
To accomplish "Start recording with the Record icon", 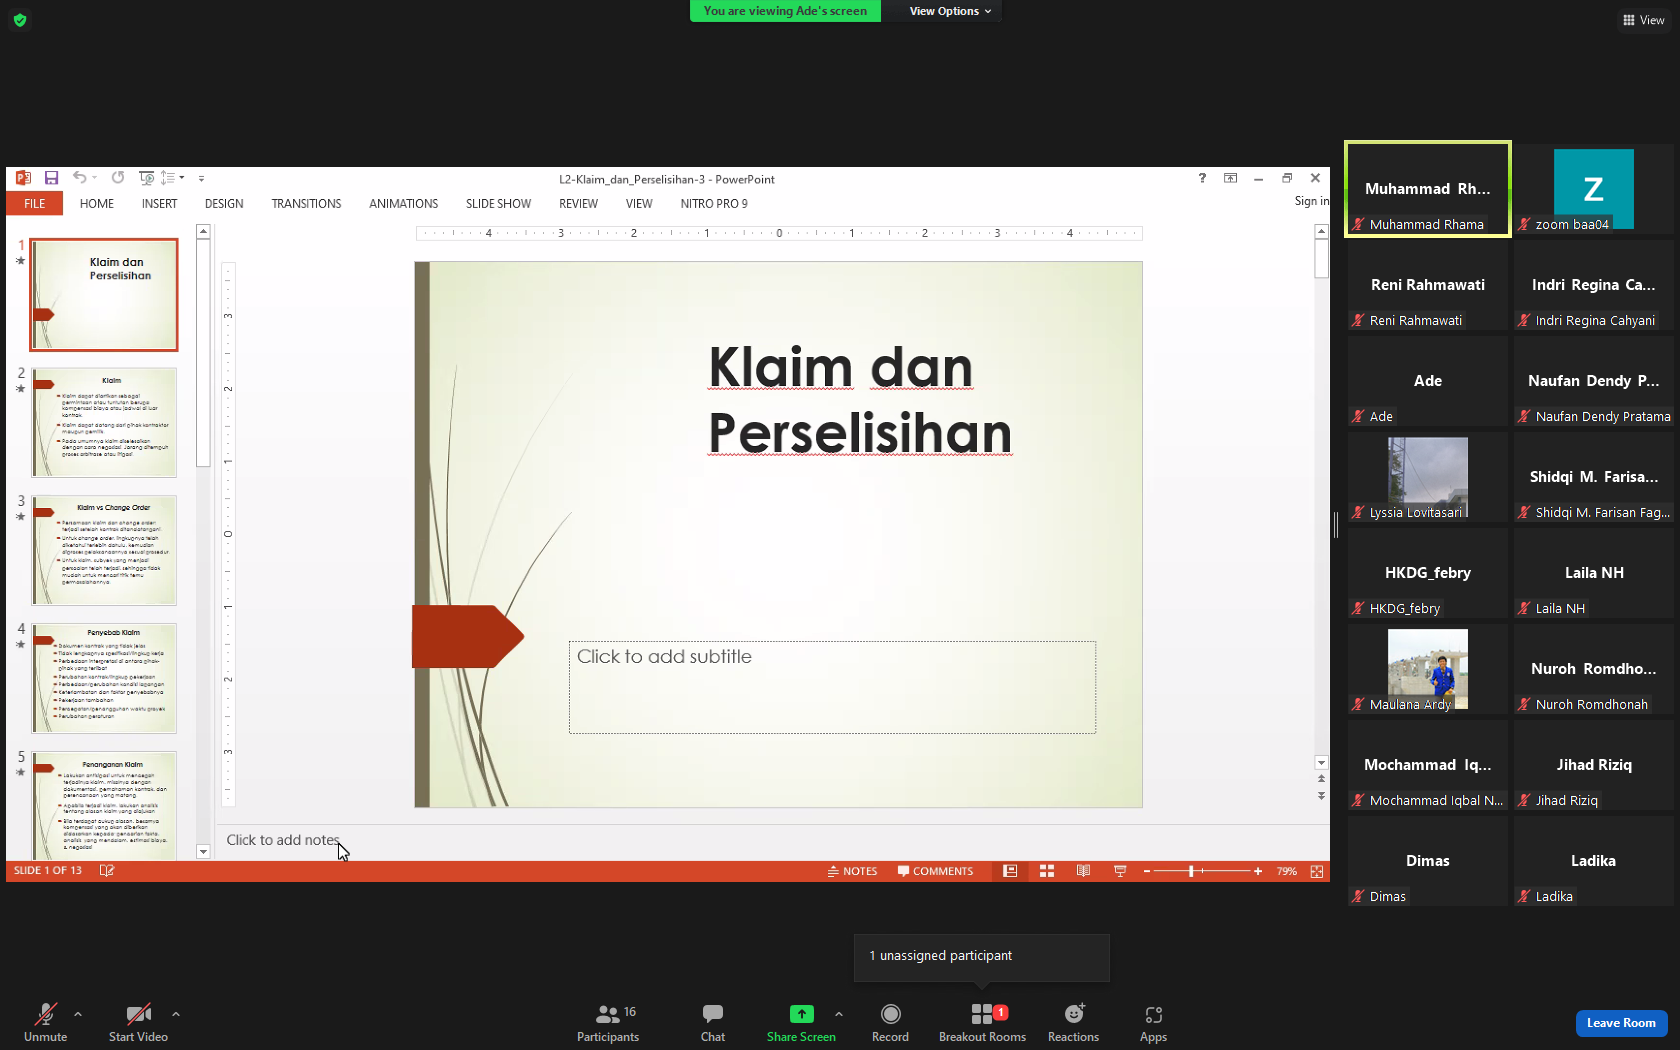I will point(890,1022).
